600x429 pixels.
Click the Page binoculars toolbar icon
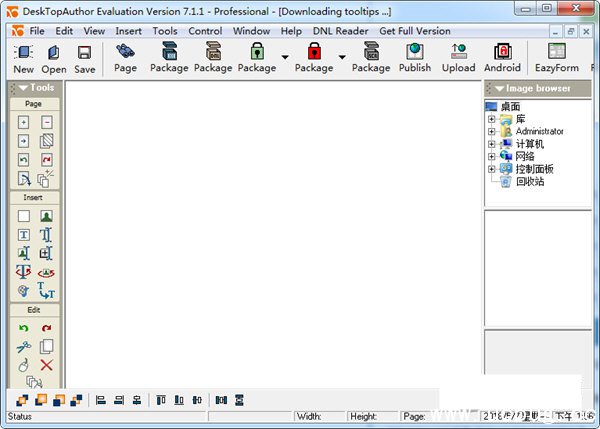point(126,58)
